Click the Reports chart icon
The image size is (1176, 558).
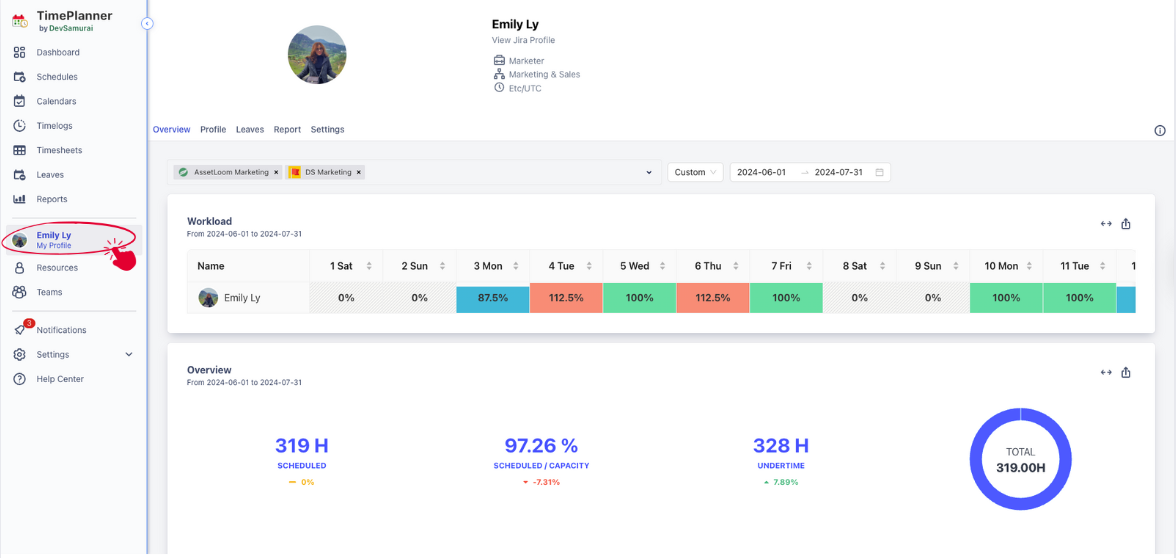click(19, 199)
